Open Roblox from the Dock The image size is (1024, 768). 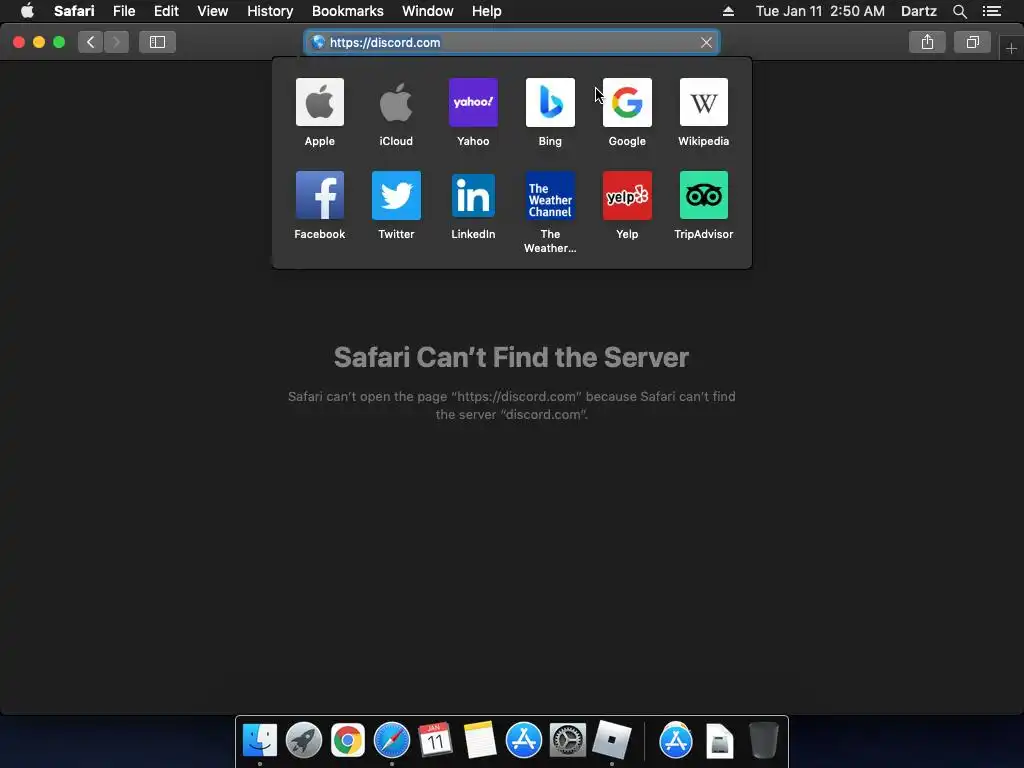612,741
